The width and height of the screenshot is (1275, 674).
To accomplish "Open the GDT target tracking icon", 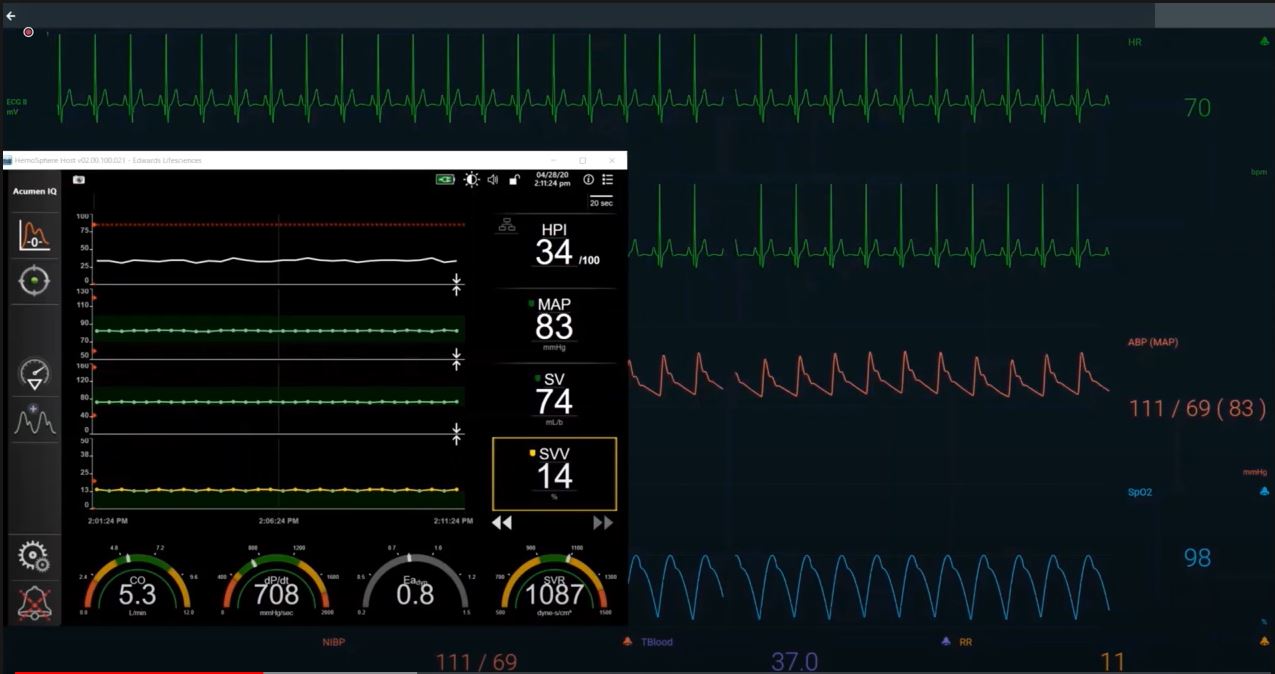I will click(x=35, y=281).
